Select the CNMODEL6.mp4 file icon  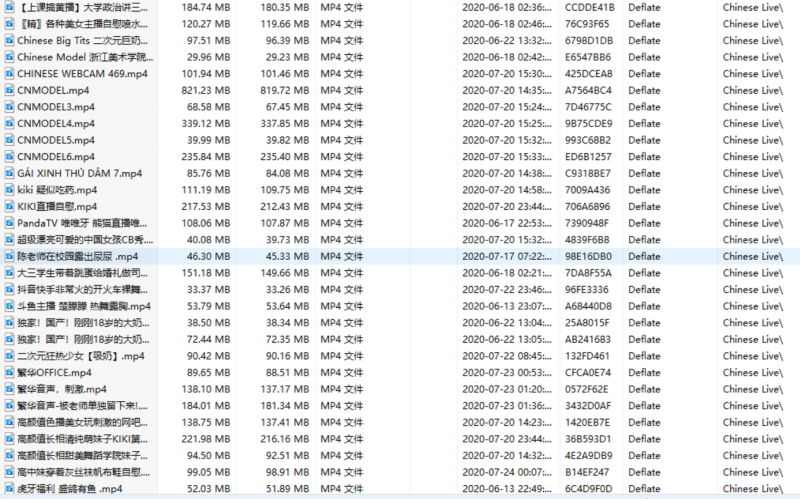[8, 157]
